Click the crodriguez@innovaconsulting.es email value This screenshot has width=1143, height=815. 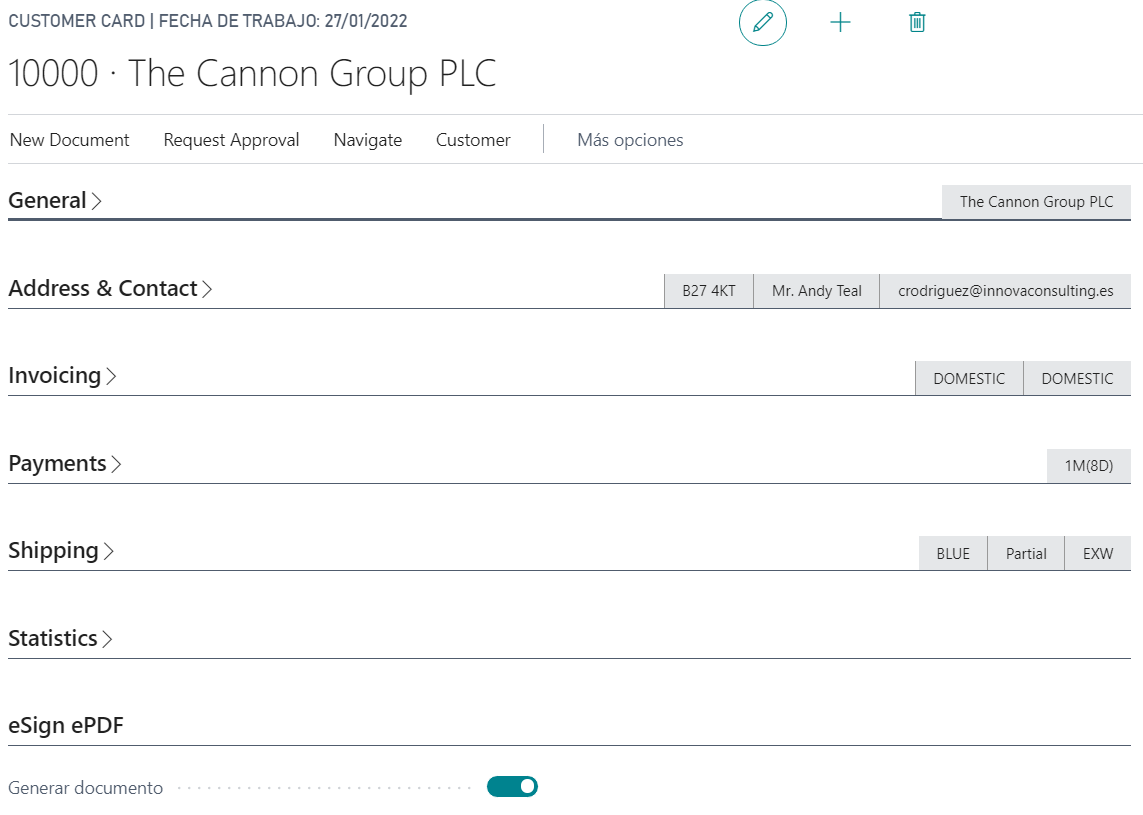click(x=1005, y=291)
